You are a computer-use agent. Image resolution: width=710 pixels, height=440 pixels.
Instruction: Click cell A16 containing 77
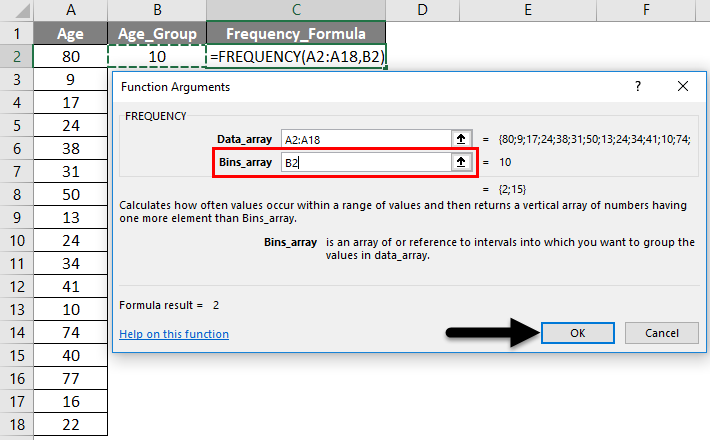pyautogui.click(x=71, y=378)
